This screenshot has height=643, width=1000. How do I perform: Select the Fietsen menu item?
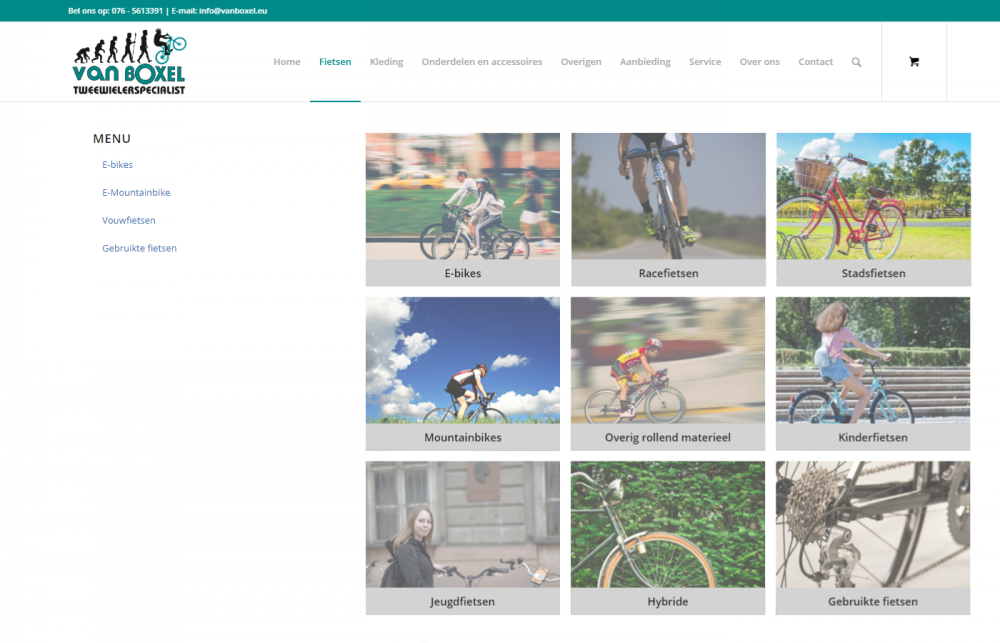pyautogui.click(x=335, y=62)
